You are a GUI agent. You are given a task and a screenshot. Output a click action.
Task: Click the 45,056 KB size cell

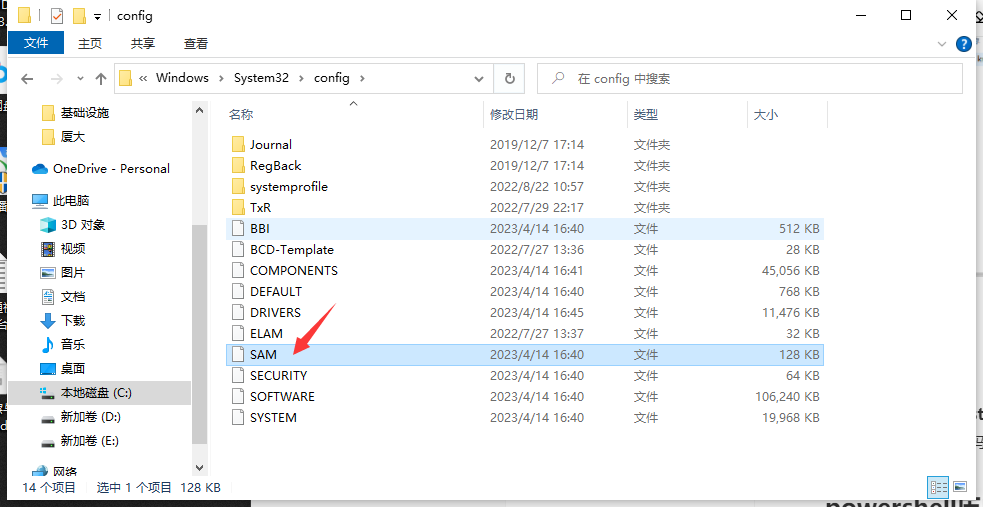tap(789, 271)
